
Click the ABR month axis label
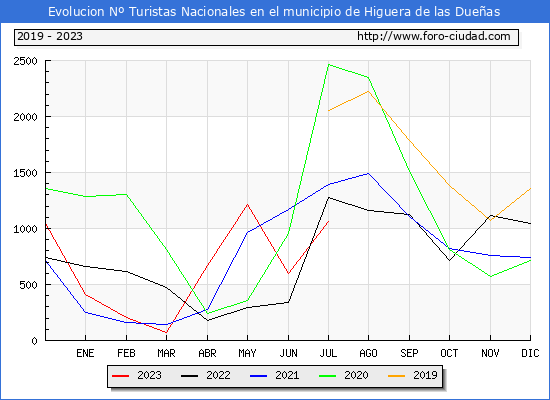(x=207, y=353)
